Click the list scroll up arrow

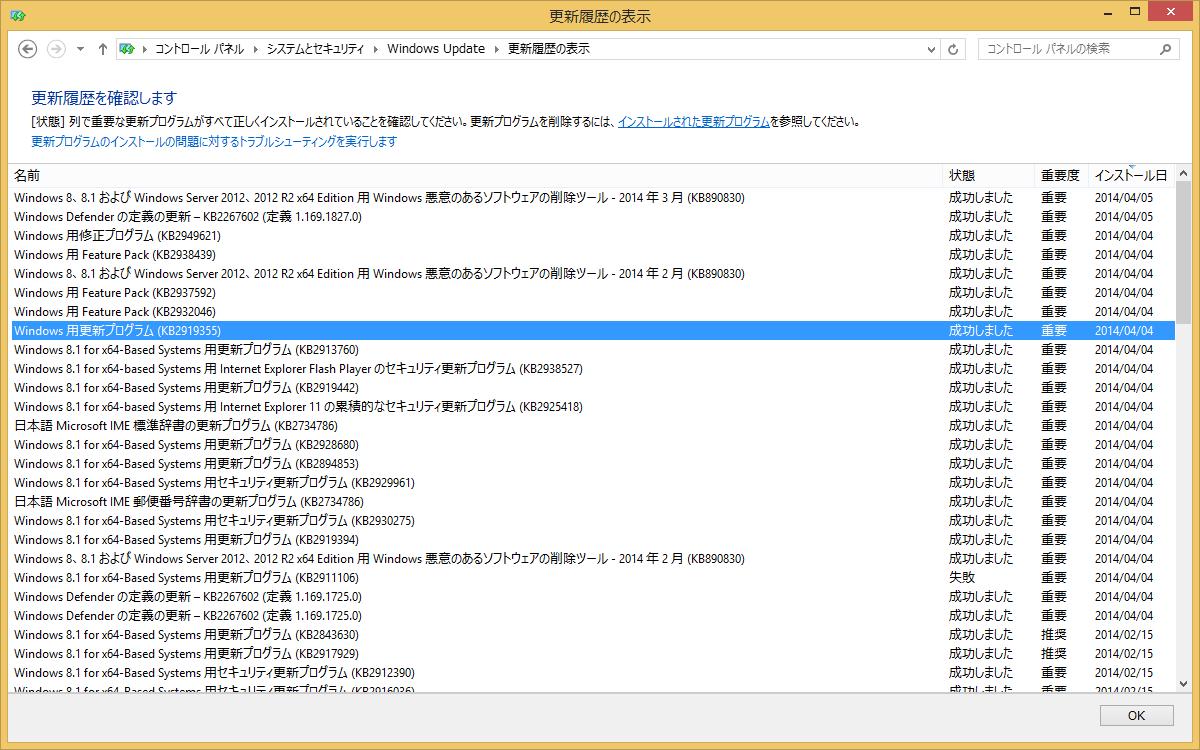coord(1183,174)
